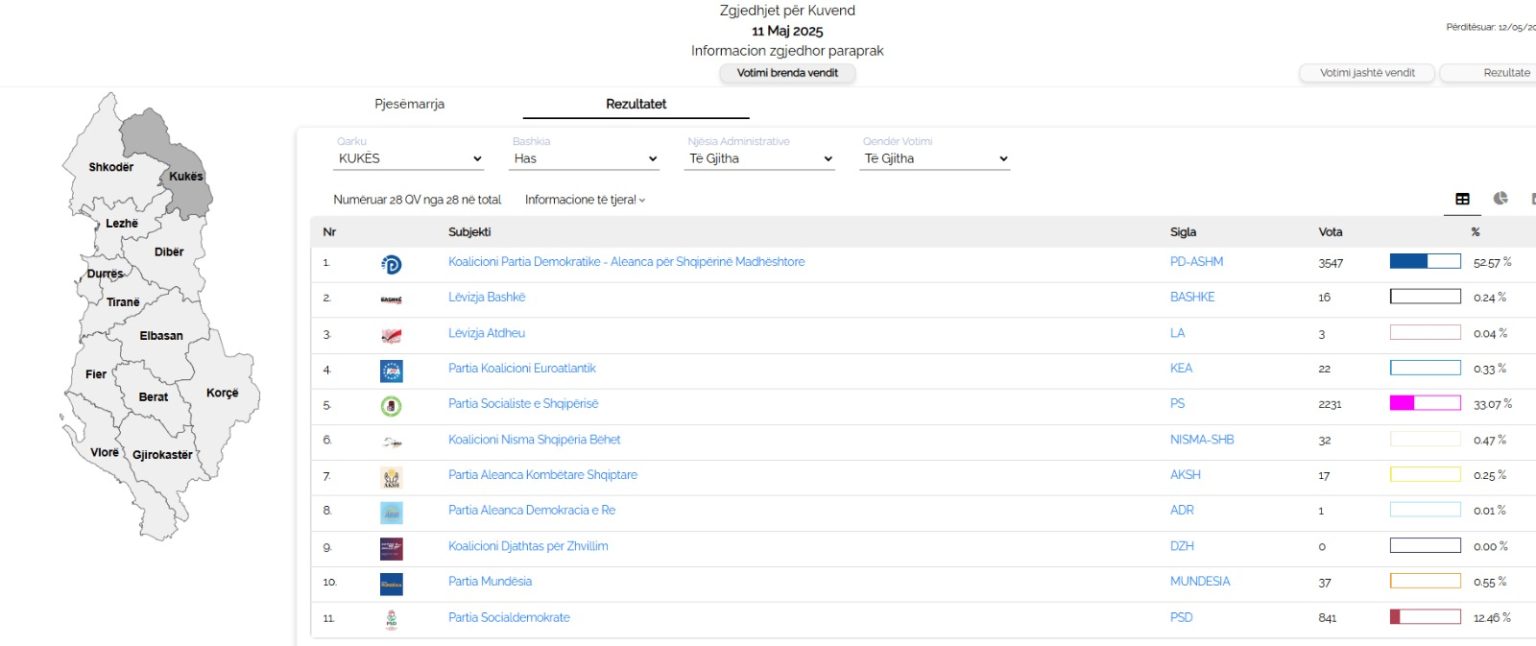Open the Qendër Votimi dropdown
The width and height of the screenshot is (1536, 646).
pyautogui.click(x=935, y=158)
